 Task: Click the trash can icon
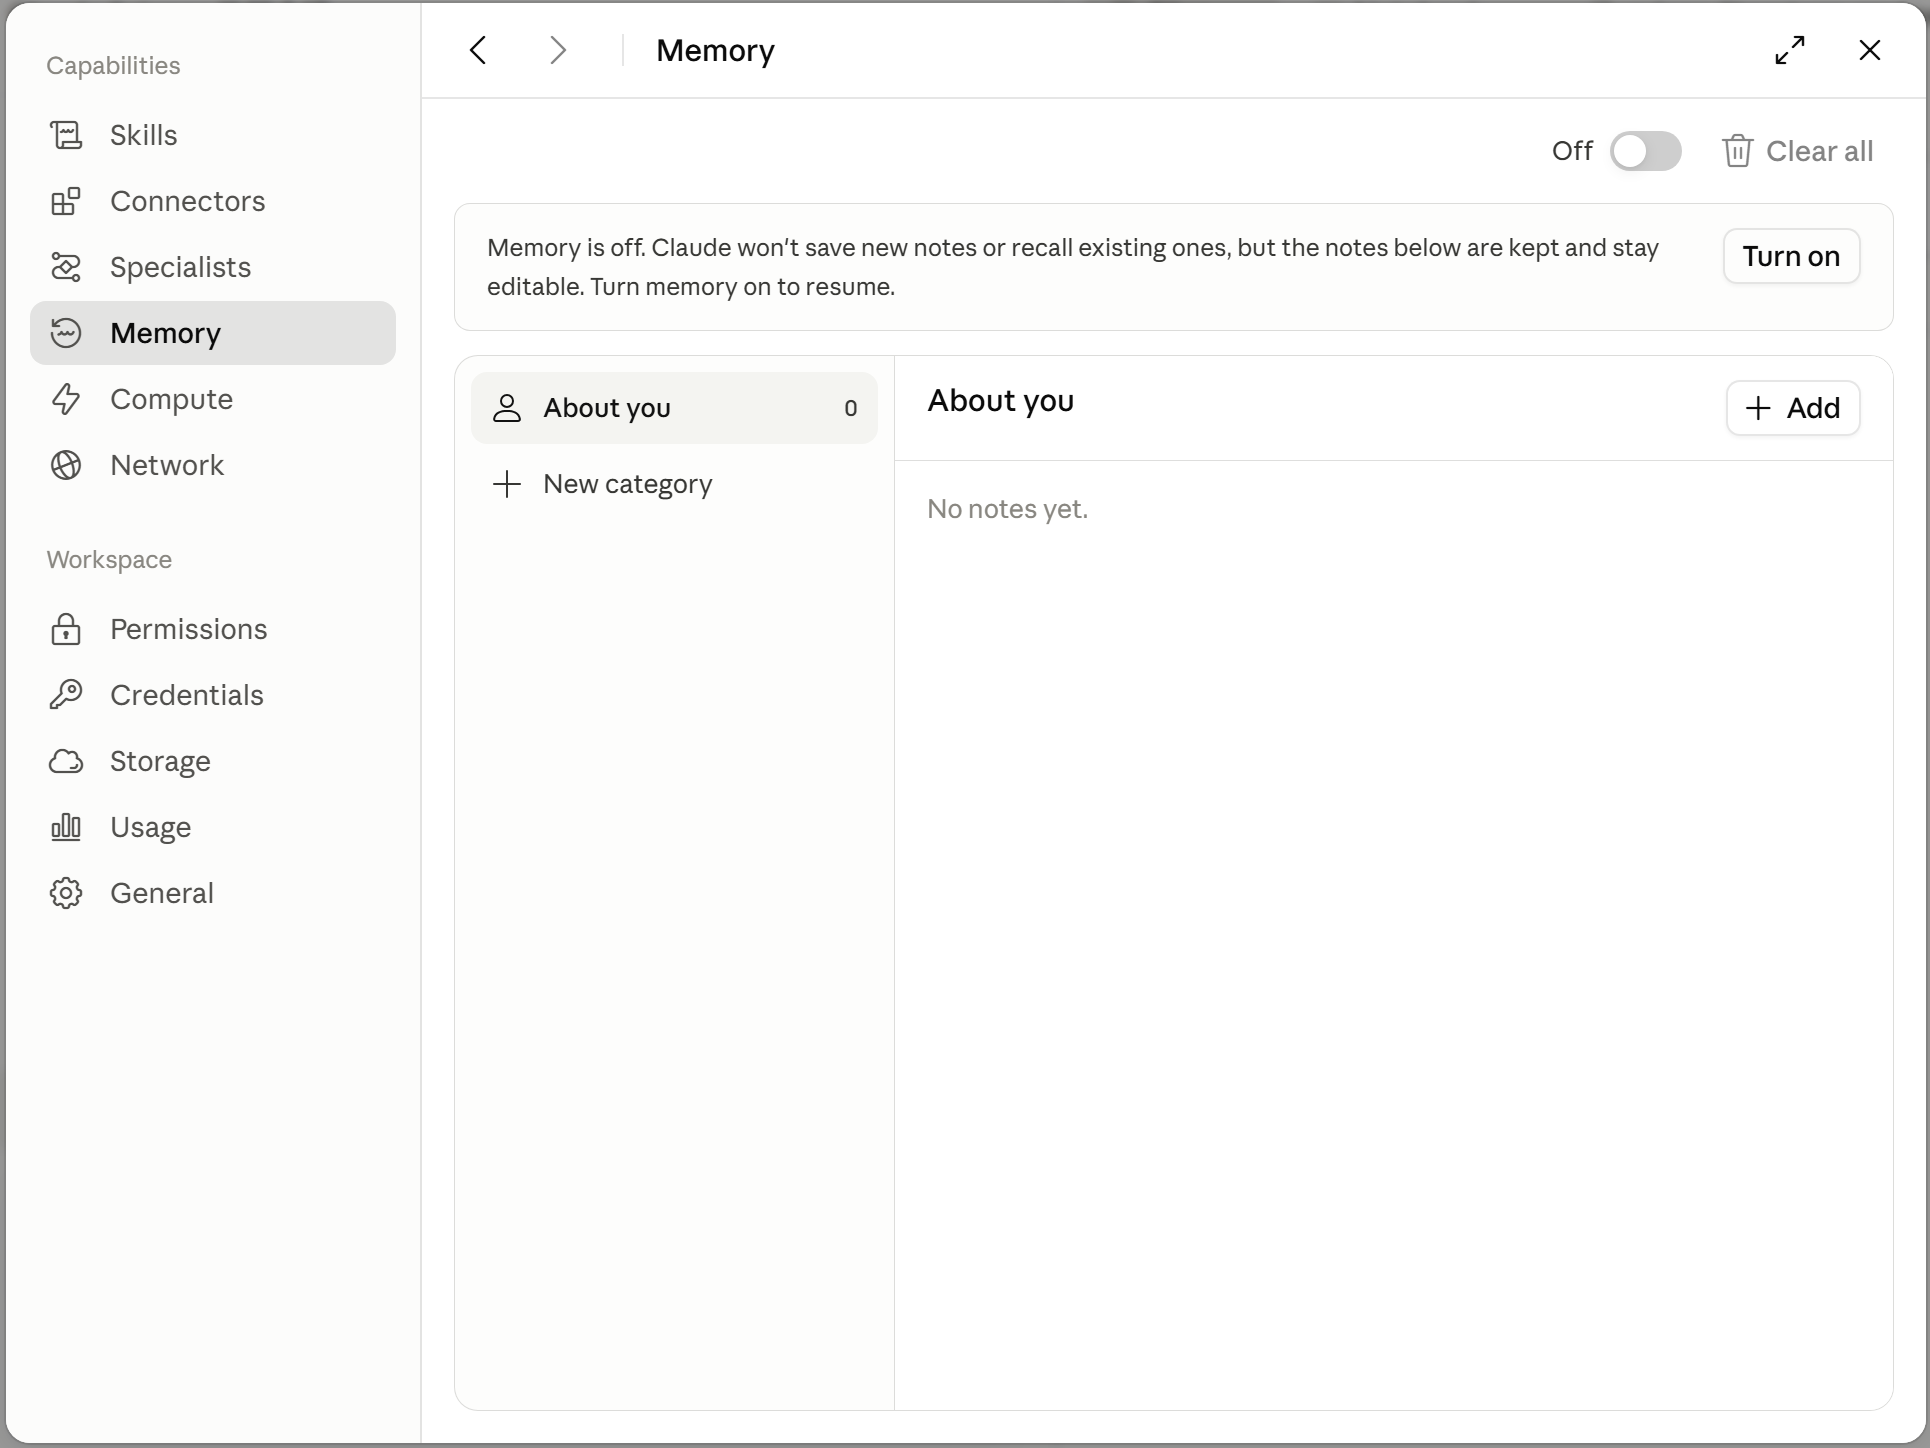[1737, 151]
